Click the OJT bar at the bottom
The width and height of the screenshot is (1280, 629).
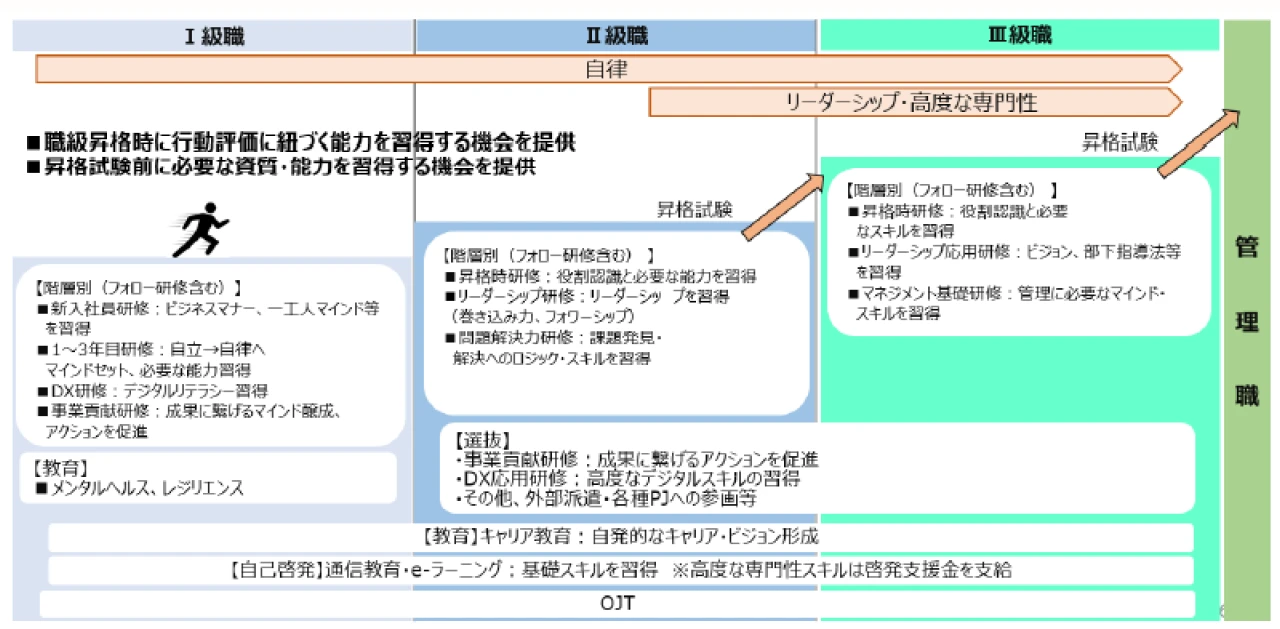click(617, 604)
